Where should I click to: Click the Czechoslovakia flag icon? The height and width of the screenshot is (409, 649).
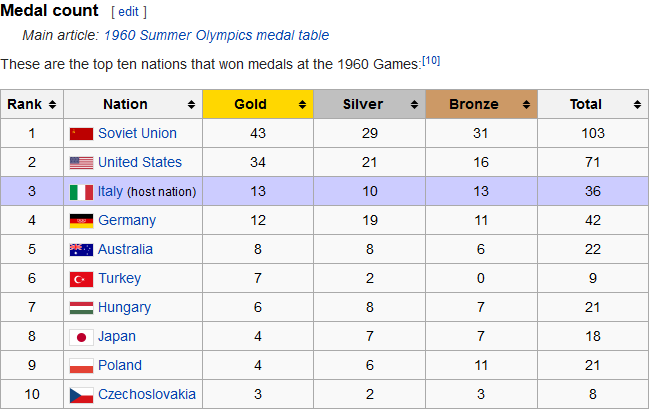coord(81,395)
